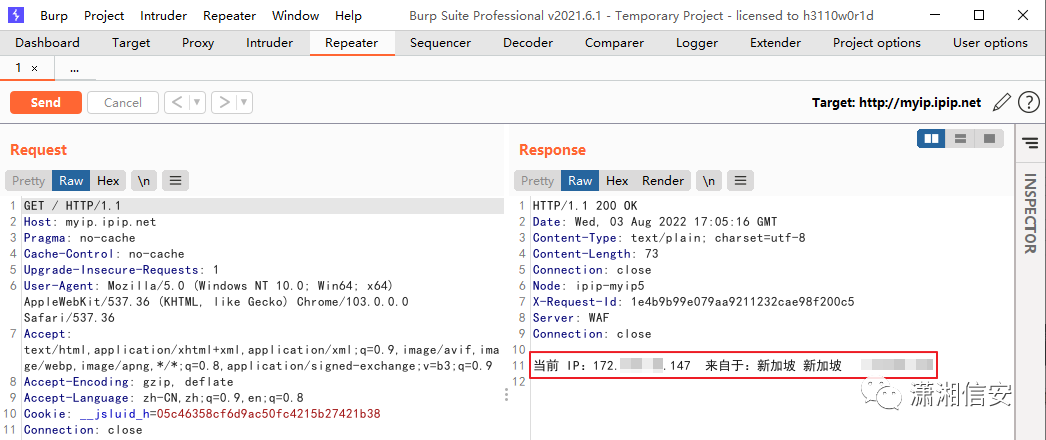Click the Content-Length: 73 response header
The image size is (1046, 440).
click(596, 254)
